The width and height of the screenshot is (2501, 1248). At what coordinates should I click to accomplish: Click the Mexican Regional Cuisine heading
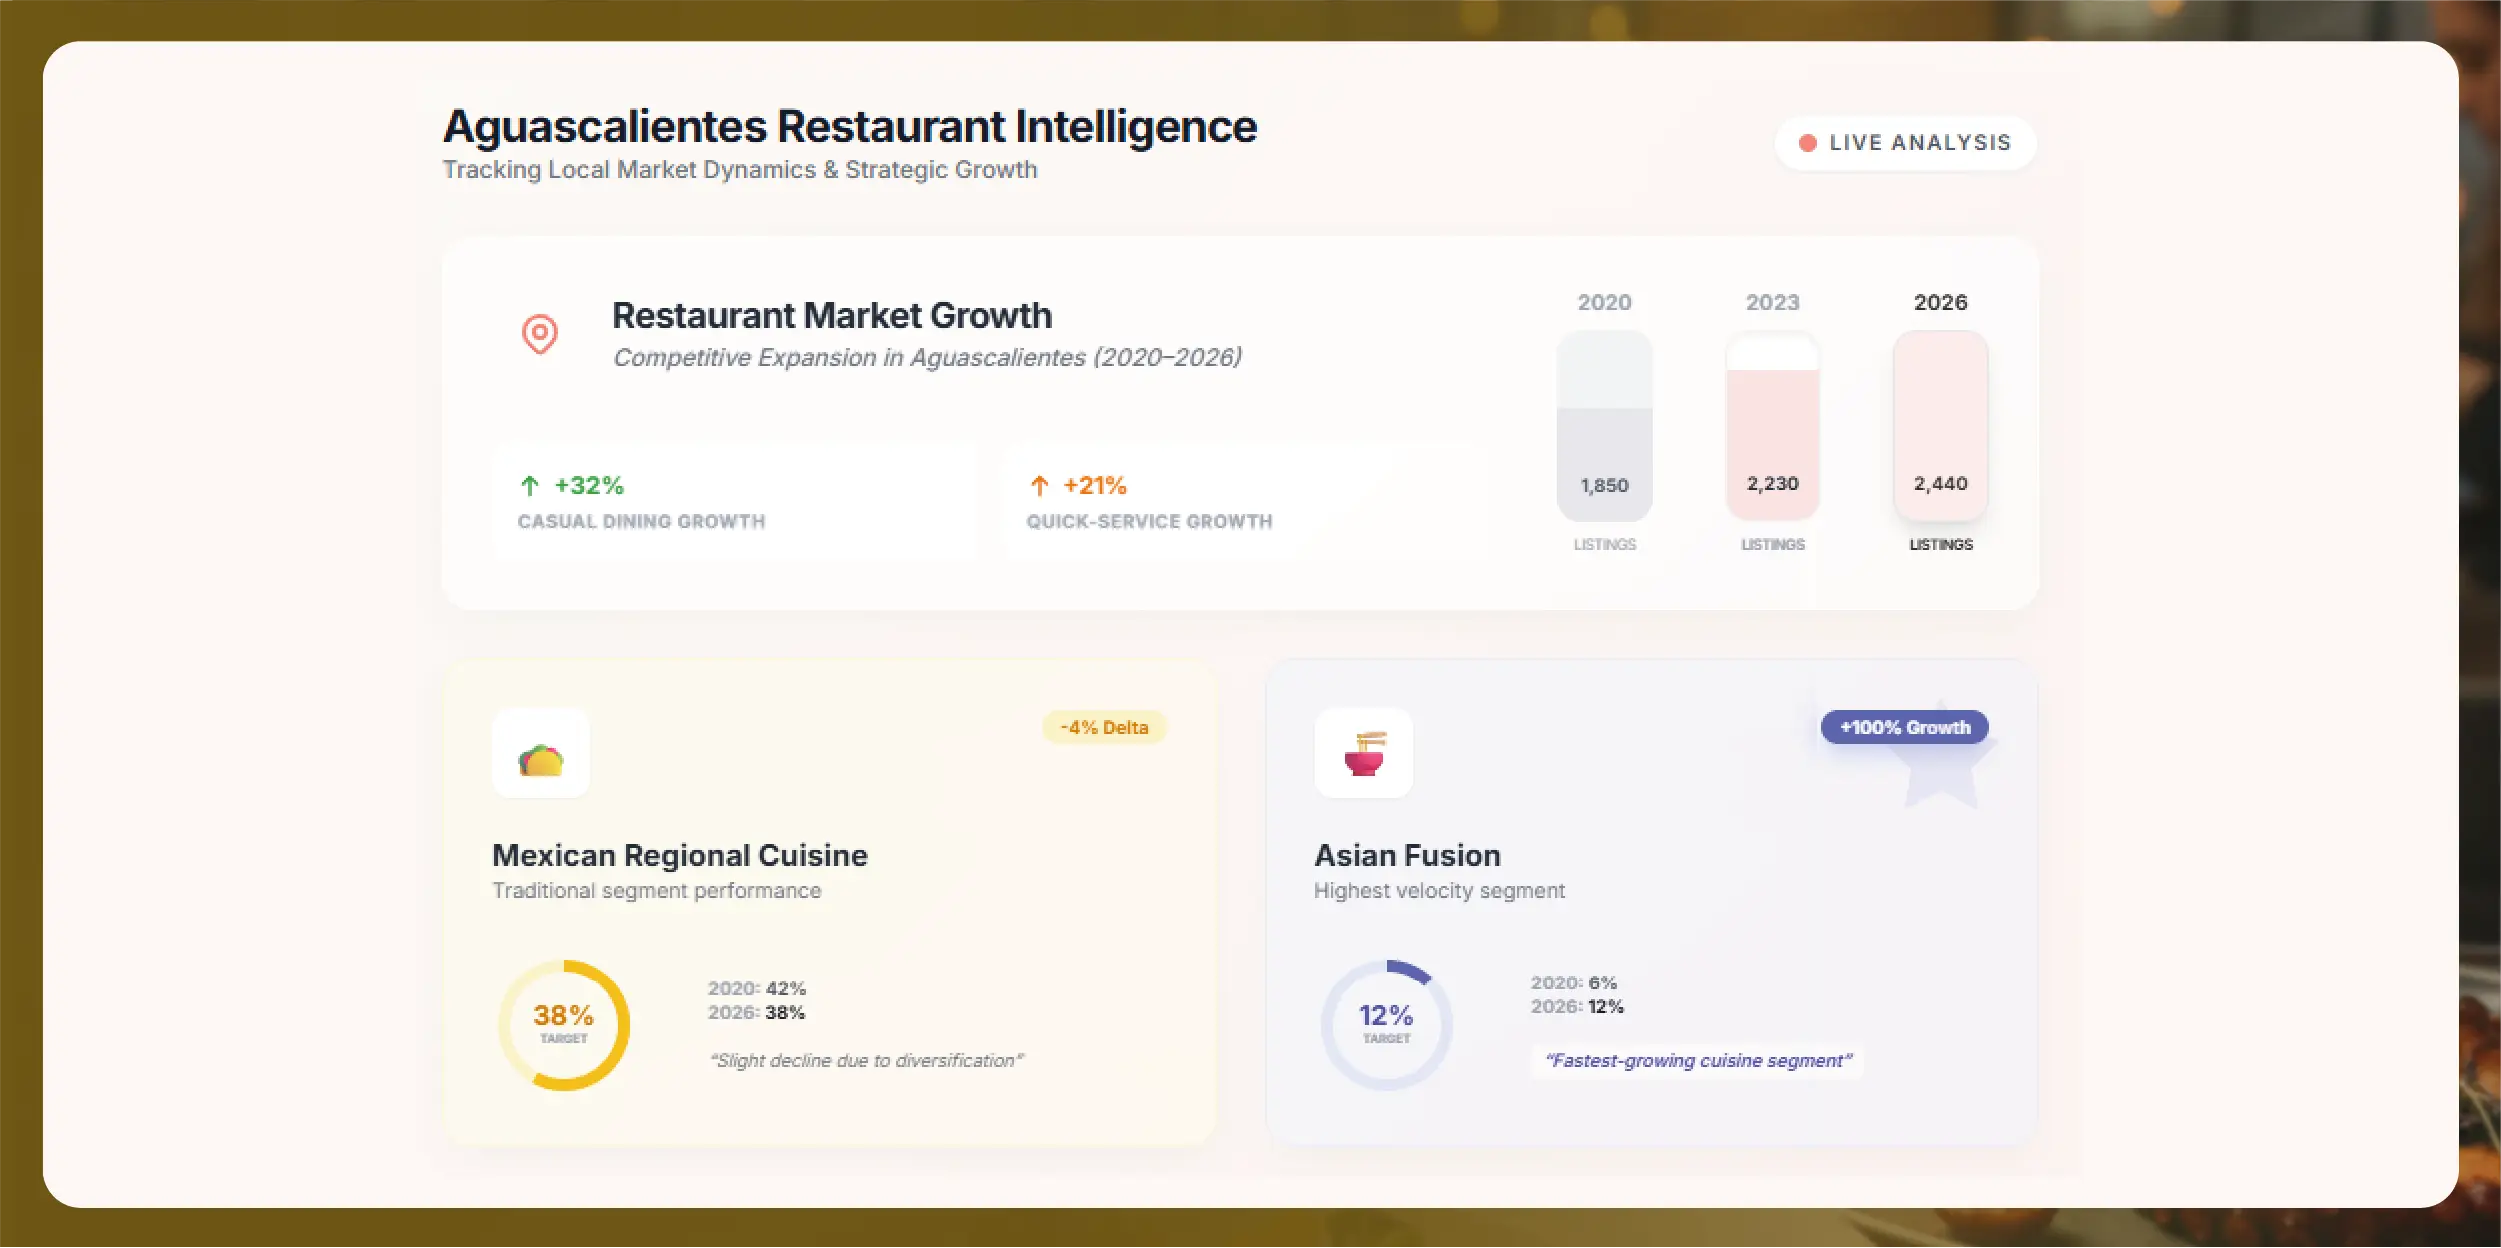coord(680,856)
